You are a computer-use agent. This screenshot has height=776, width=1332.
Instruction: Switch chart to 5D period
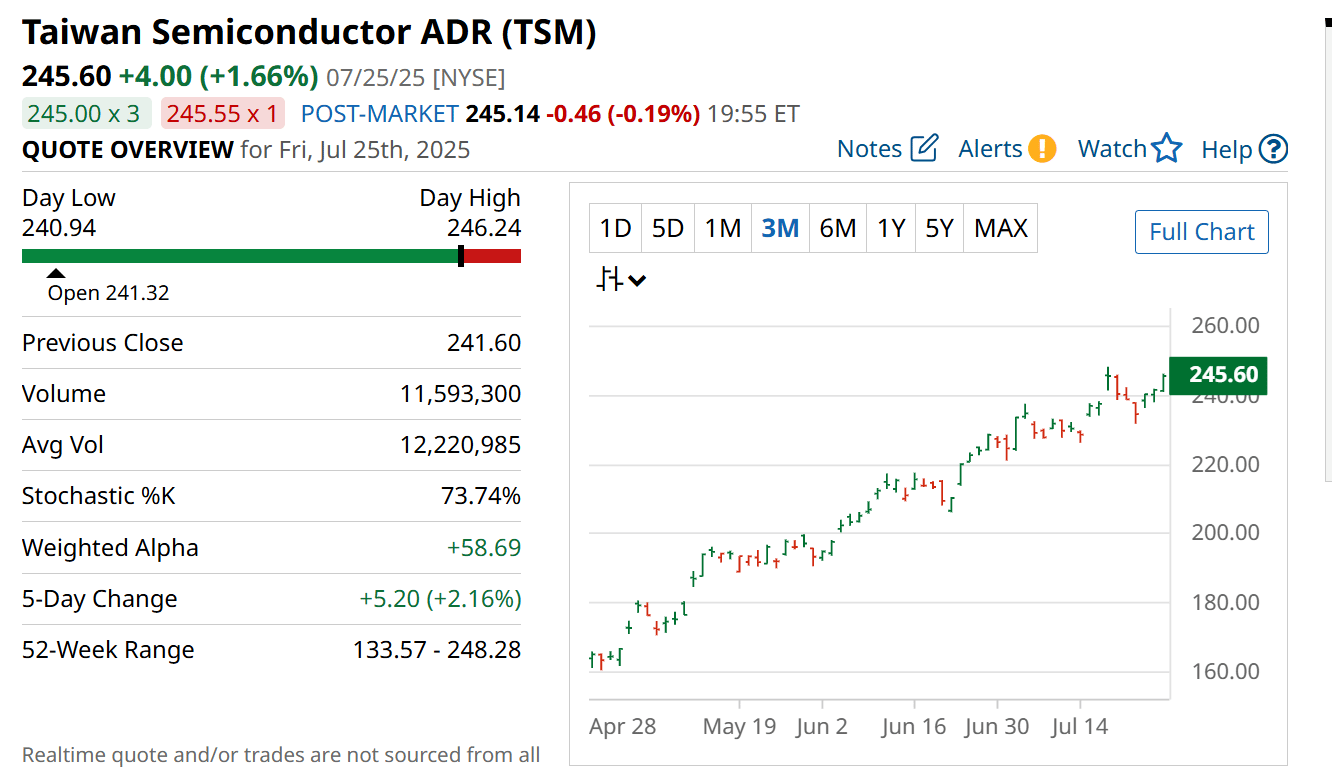pyautogui.click(x=668, y=229)
